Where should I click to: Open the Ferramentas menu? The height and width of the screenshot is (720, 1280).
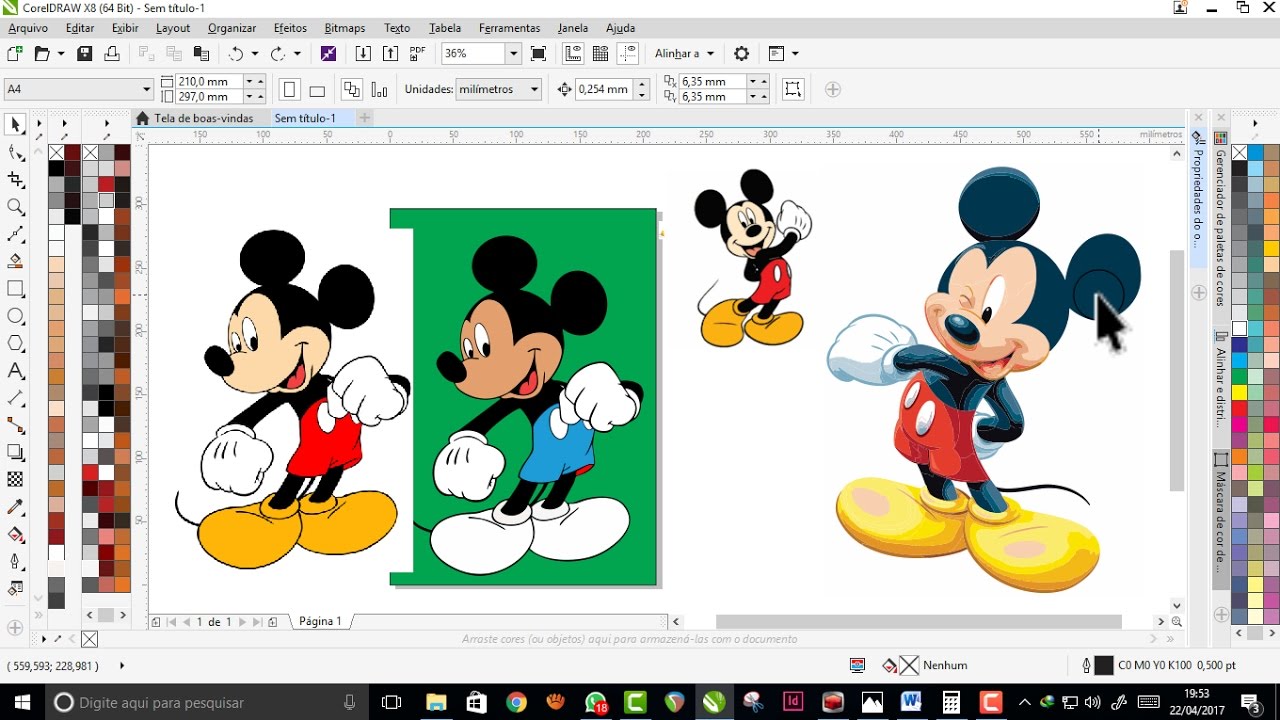pyautogui.click(x=509, y=28)
